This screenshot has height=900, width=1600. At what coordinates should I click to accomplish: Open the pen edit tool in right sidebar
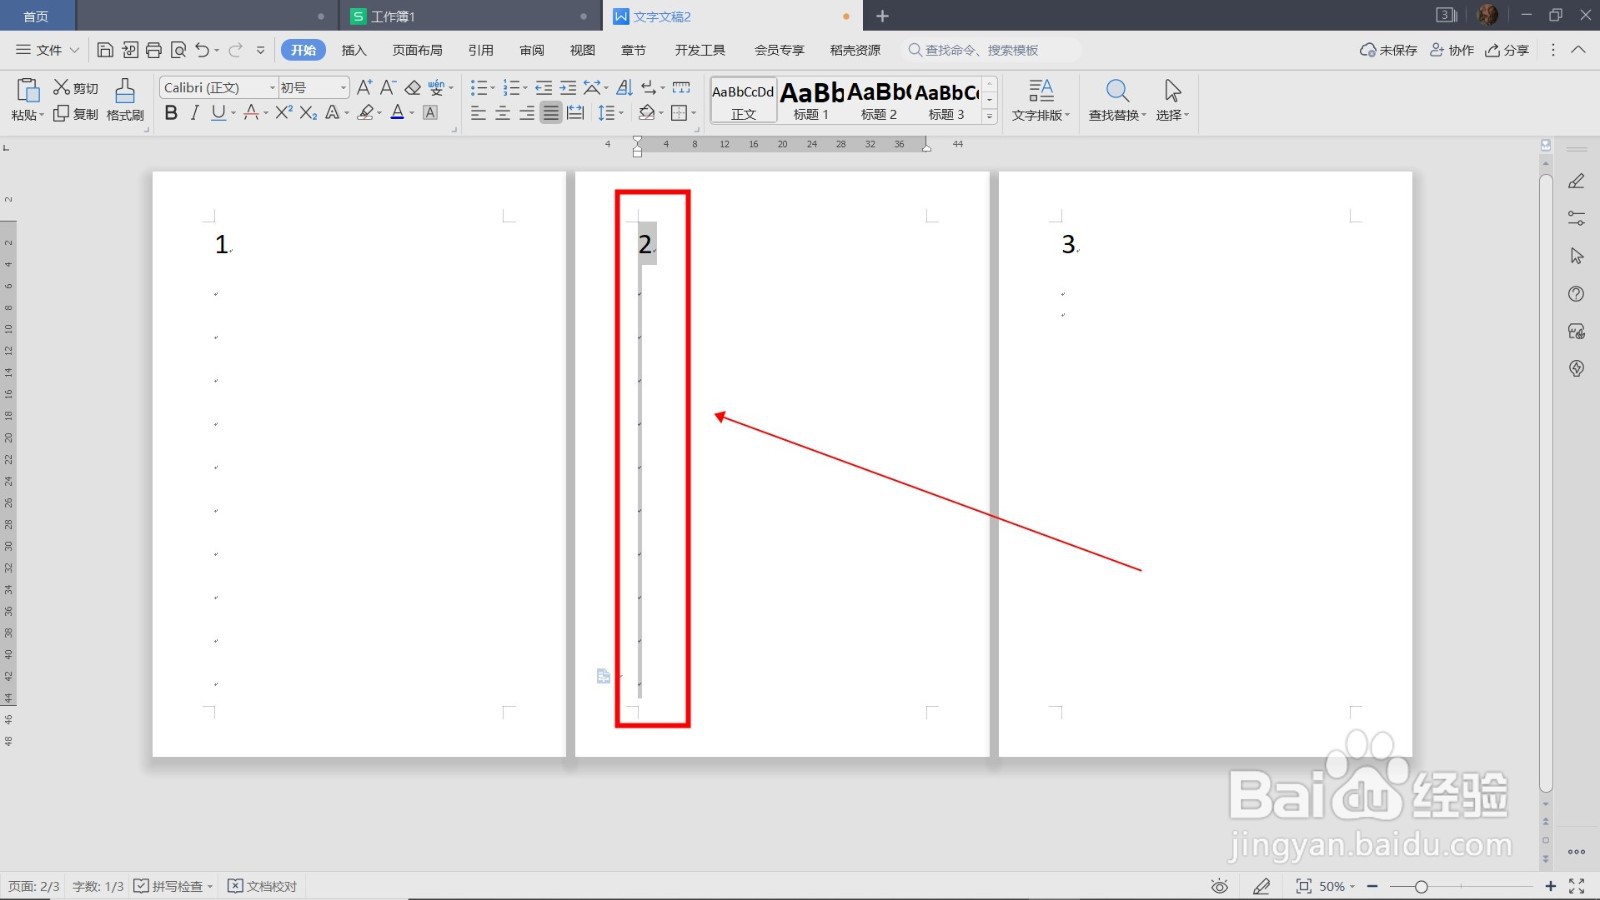point(1576,181)
